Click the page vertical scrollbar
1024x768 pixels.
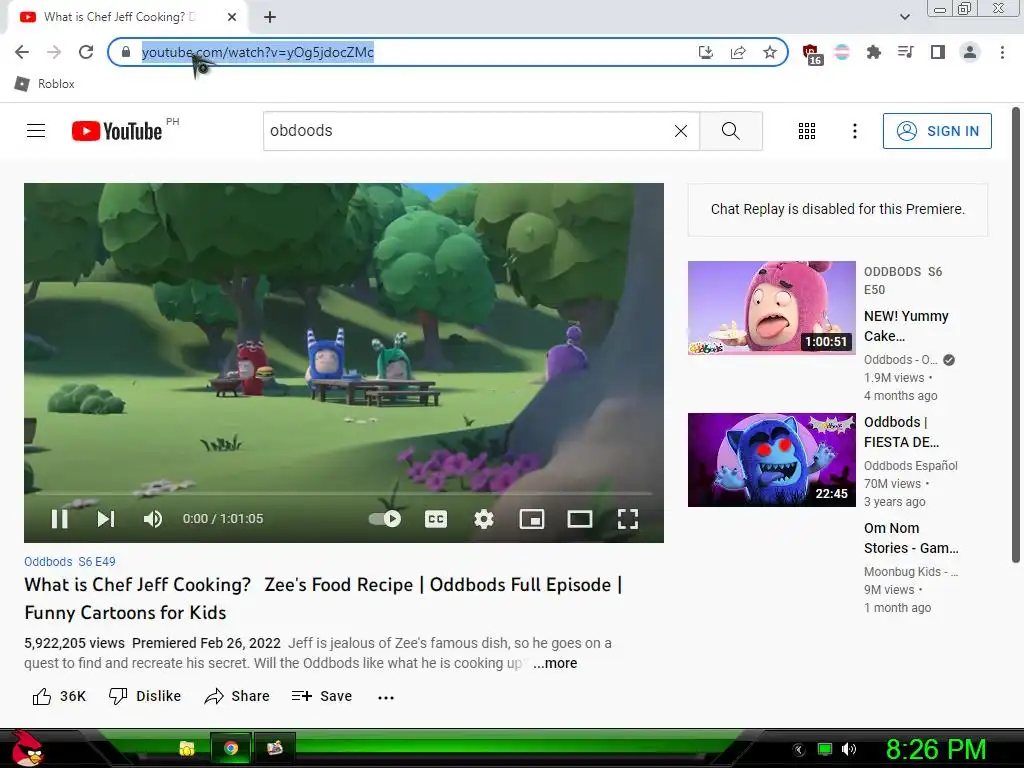pyautogui.click(x=1016, y=336)
